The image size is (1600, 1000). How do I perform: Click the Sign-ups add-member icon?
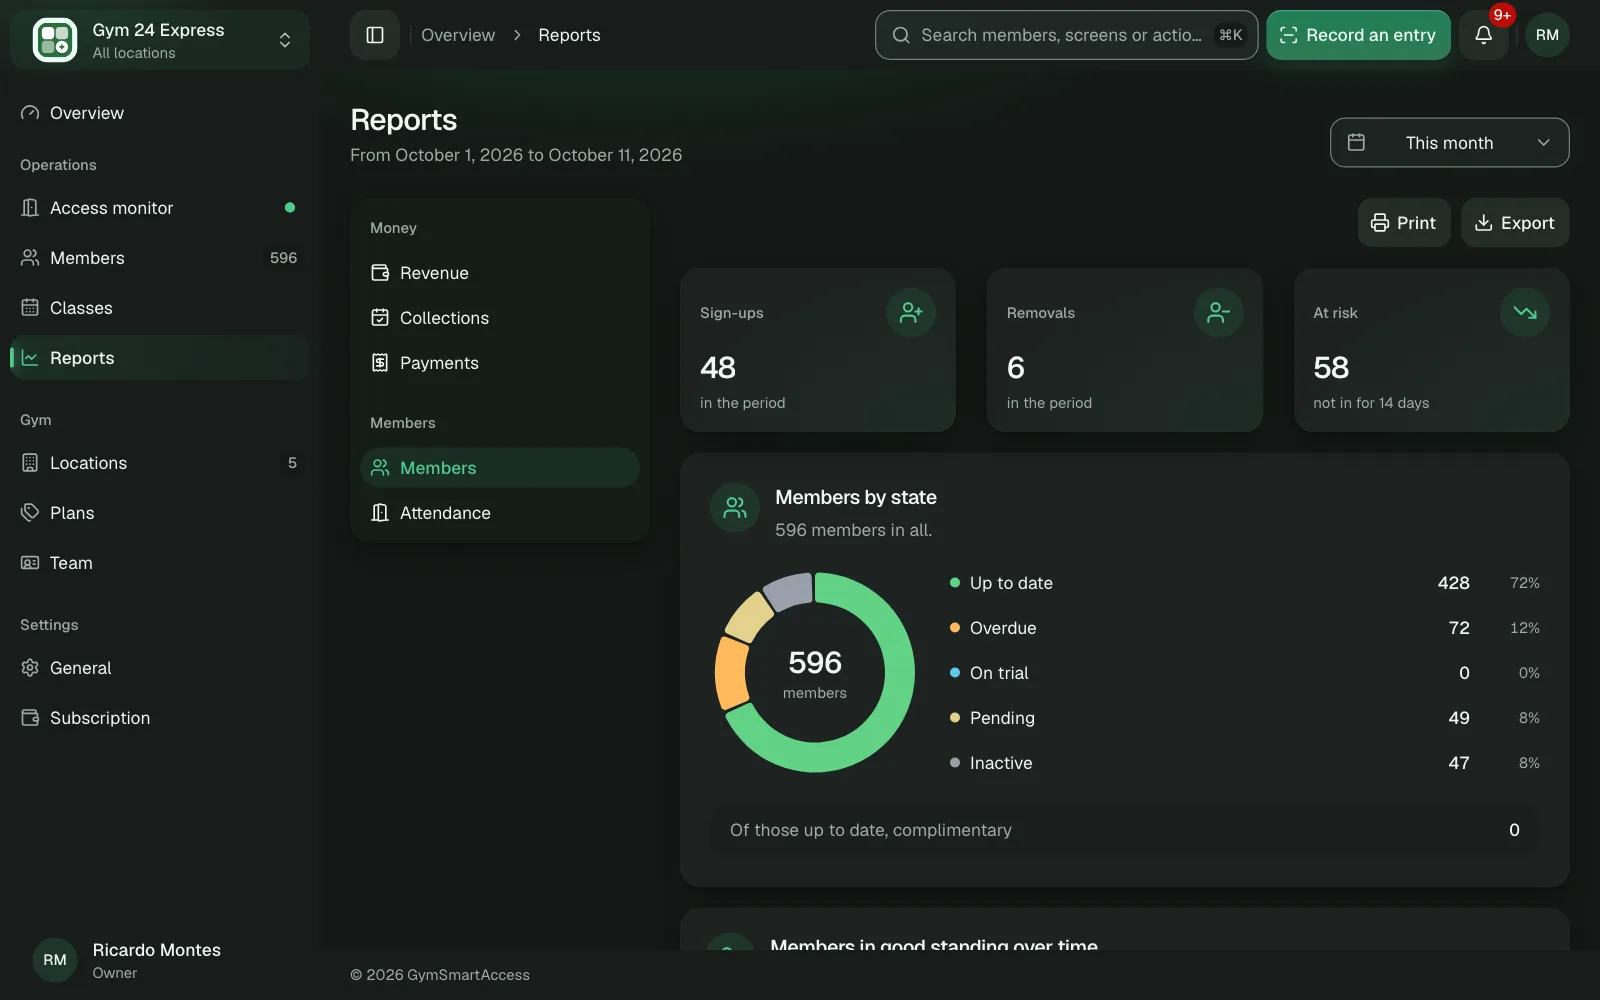tap(911, 313)
